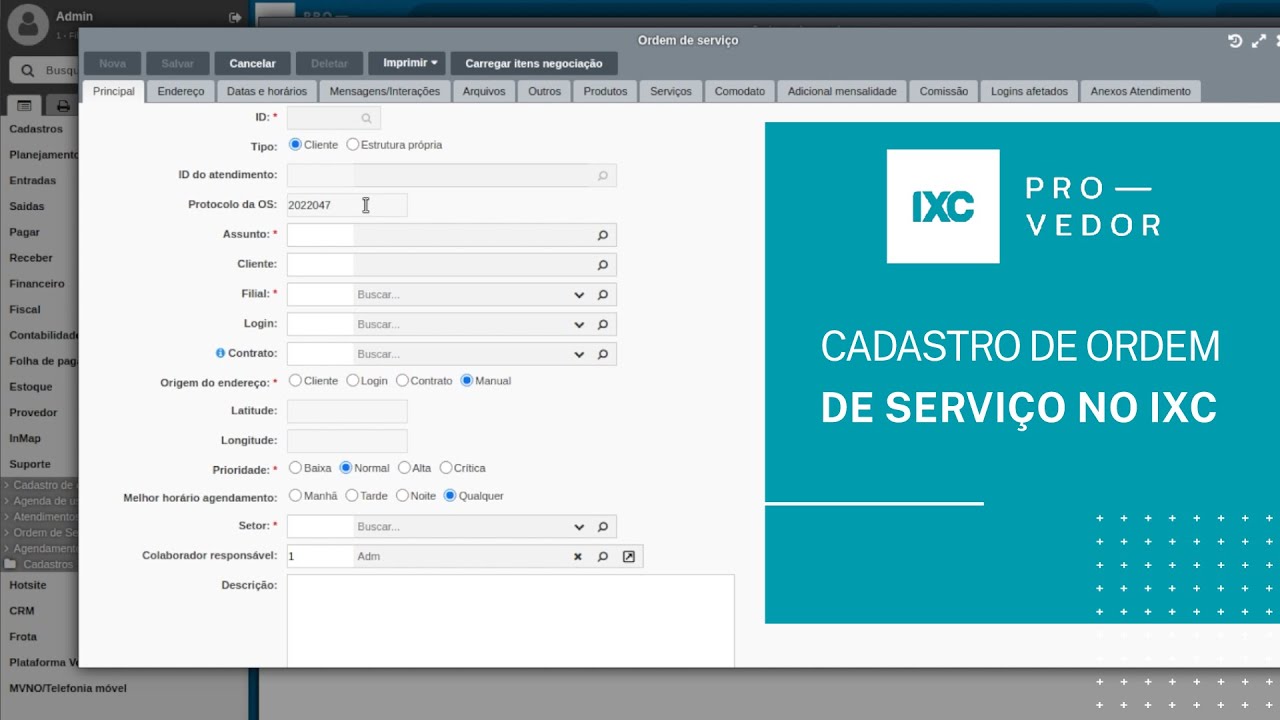Image resolution: width=1280 pixels, height=720 pixels.
Task: Choose Contrato as Origem do endereço
Action: pyautogui.click(x=402, y=380)
